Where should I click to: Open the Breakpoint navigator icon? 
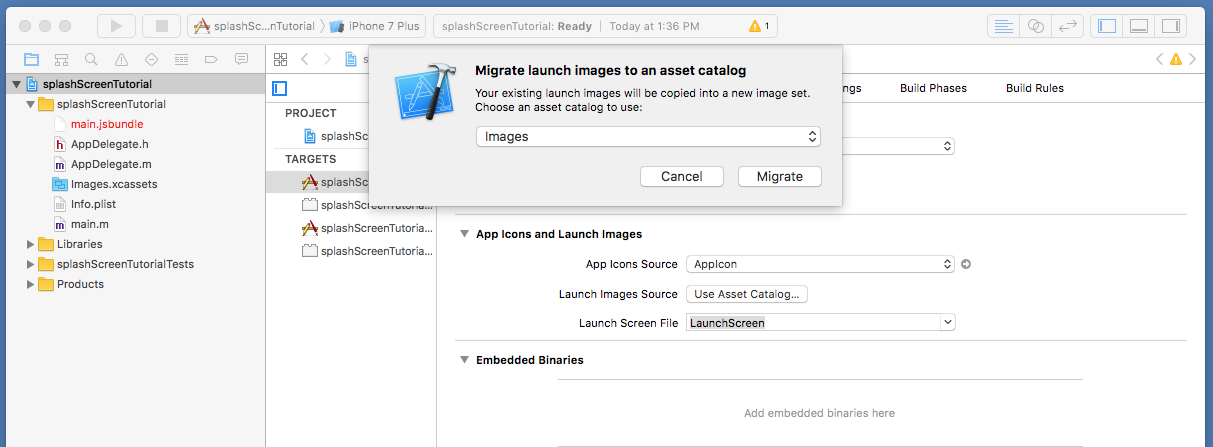211,59
